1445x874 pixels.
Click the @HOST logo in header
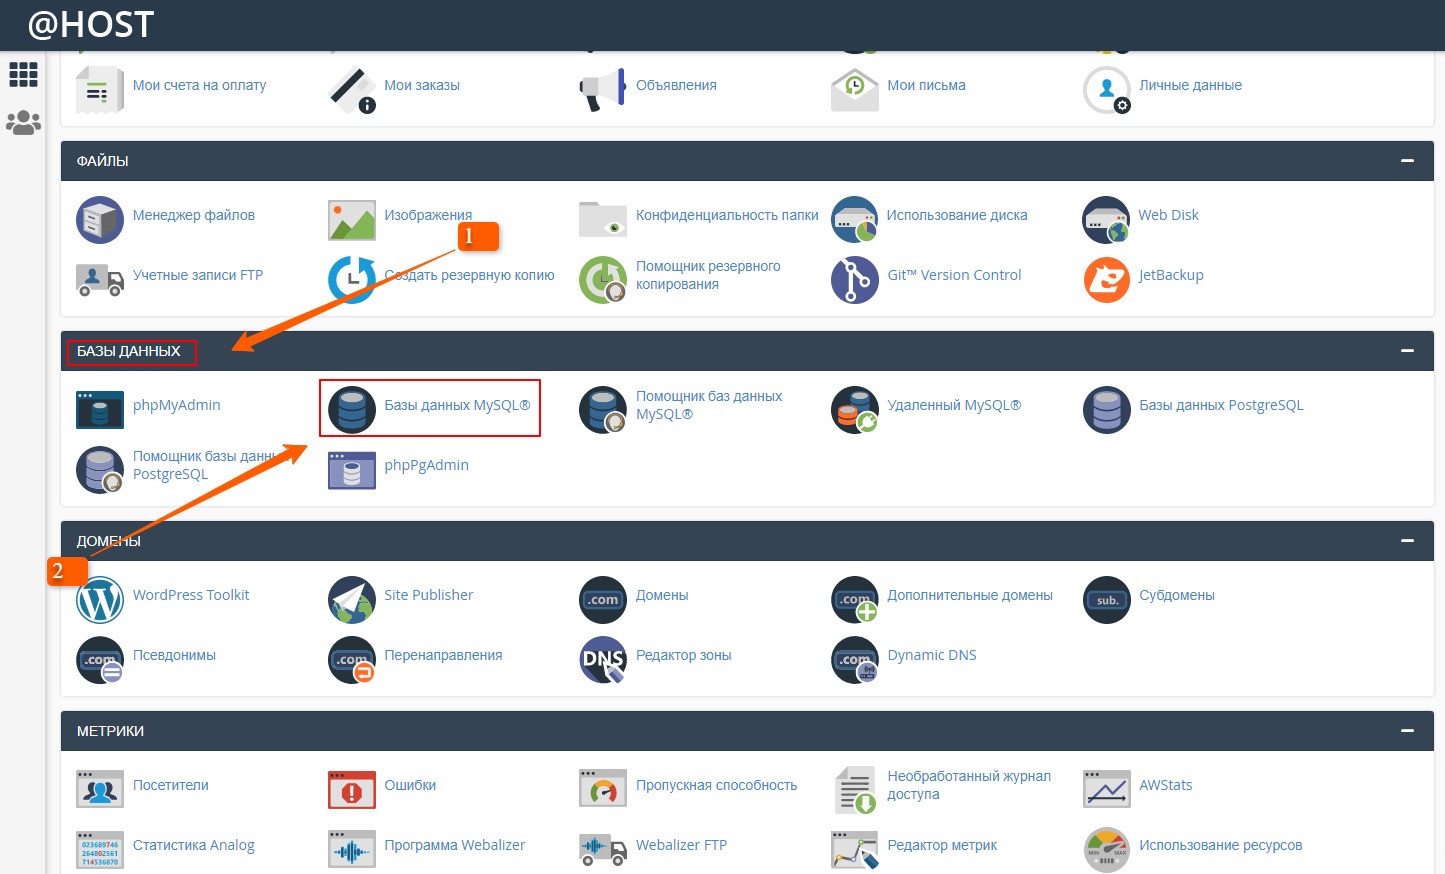click(x=91, y=24)
